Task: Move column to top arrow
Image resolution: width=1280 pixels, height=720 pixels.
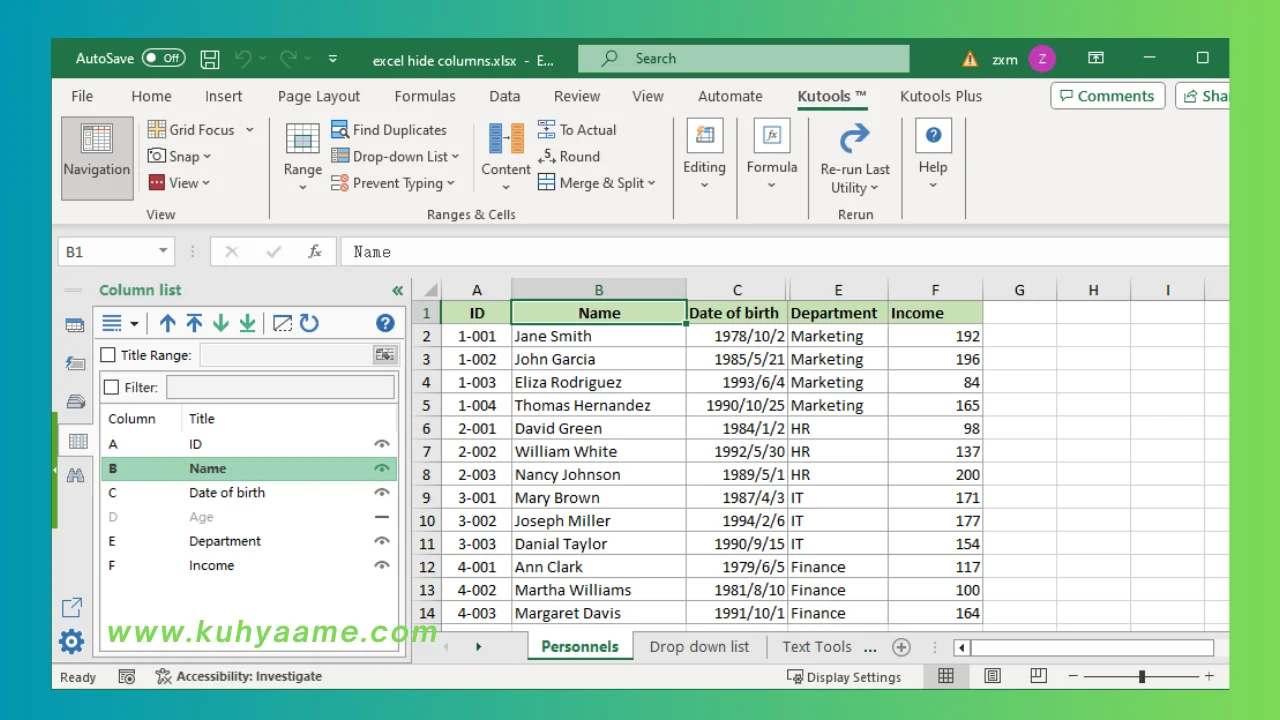Action: (194, 323)
